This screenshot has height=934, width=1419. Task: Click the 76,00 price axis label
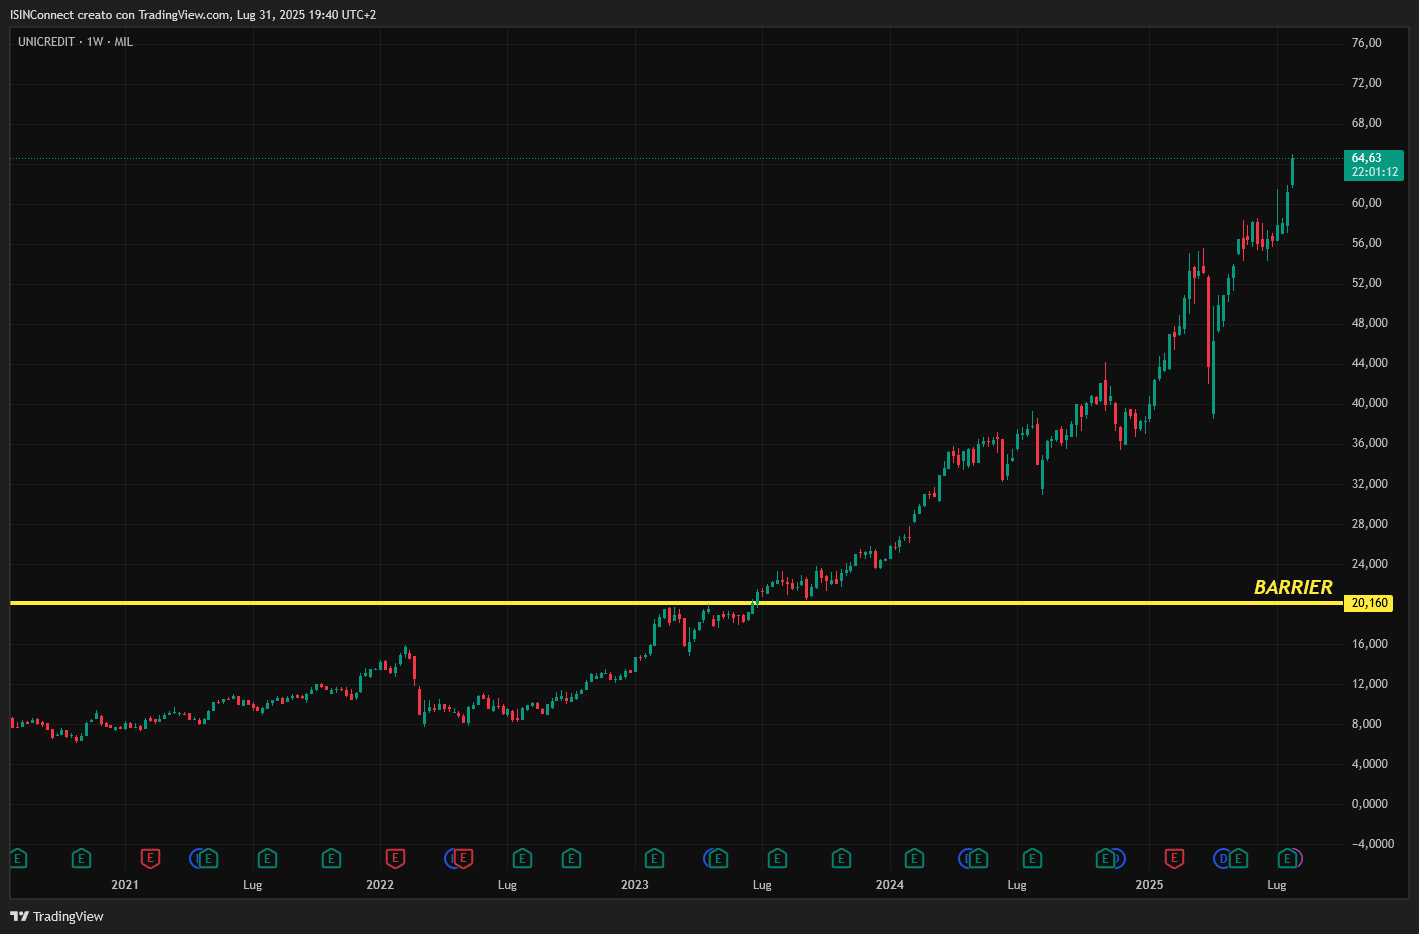point(1366,43)
